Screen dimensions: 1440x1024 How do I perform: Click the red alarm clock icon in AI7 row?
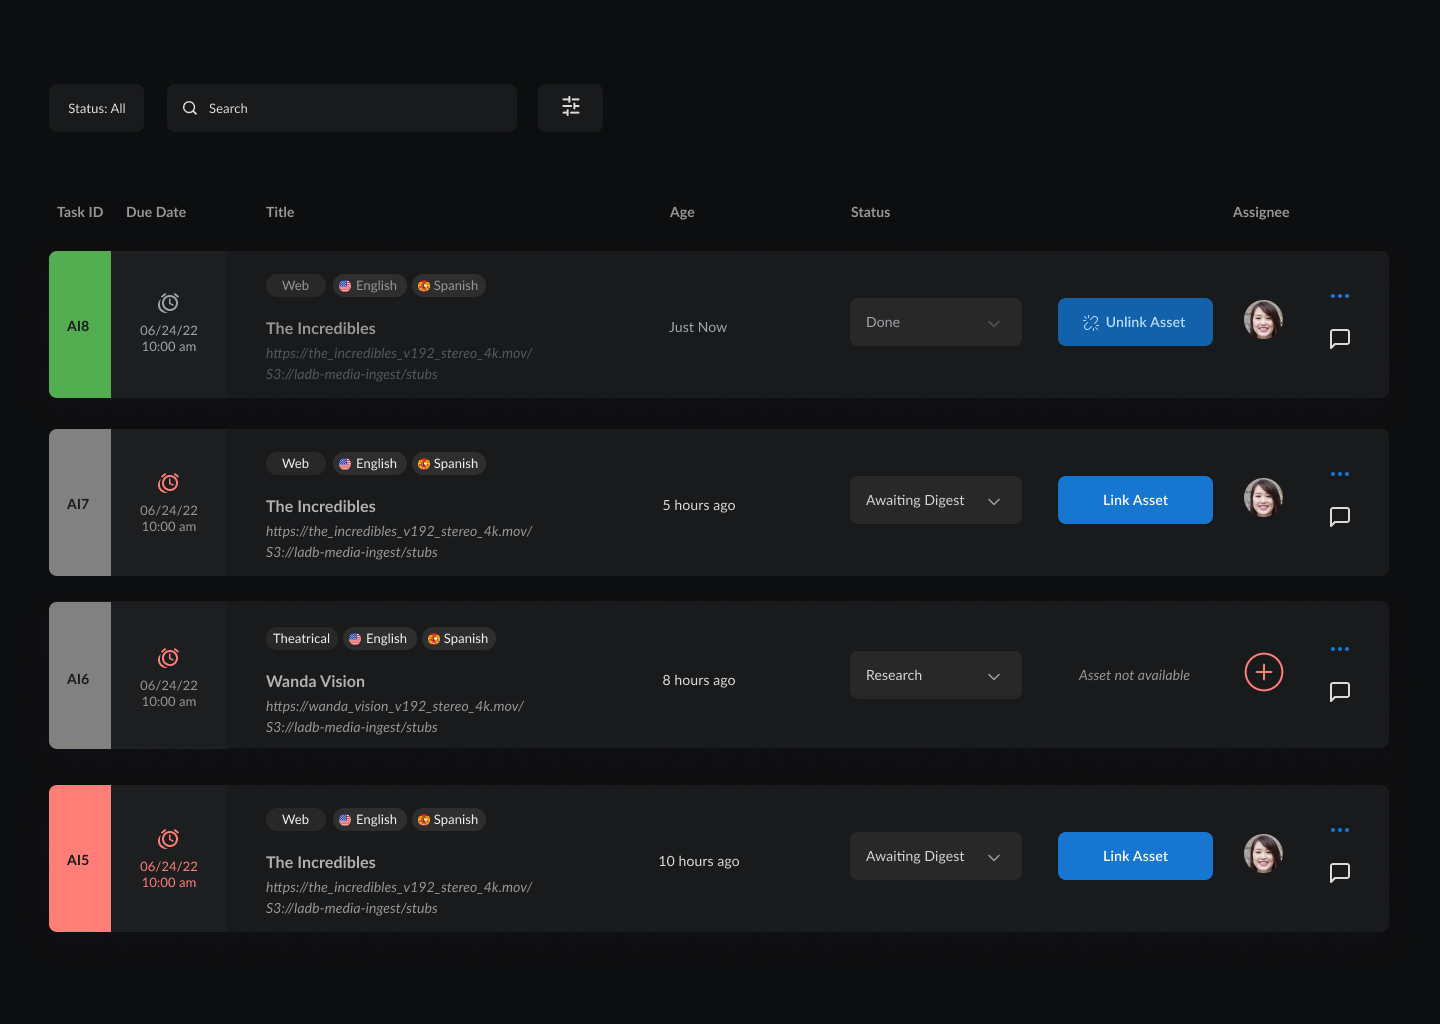click(x=169, y=483)
